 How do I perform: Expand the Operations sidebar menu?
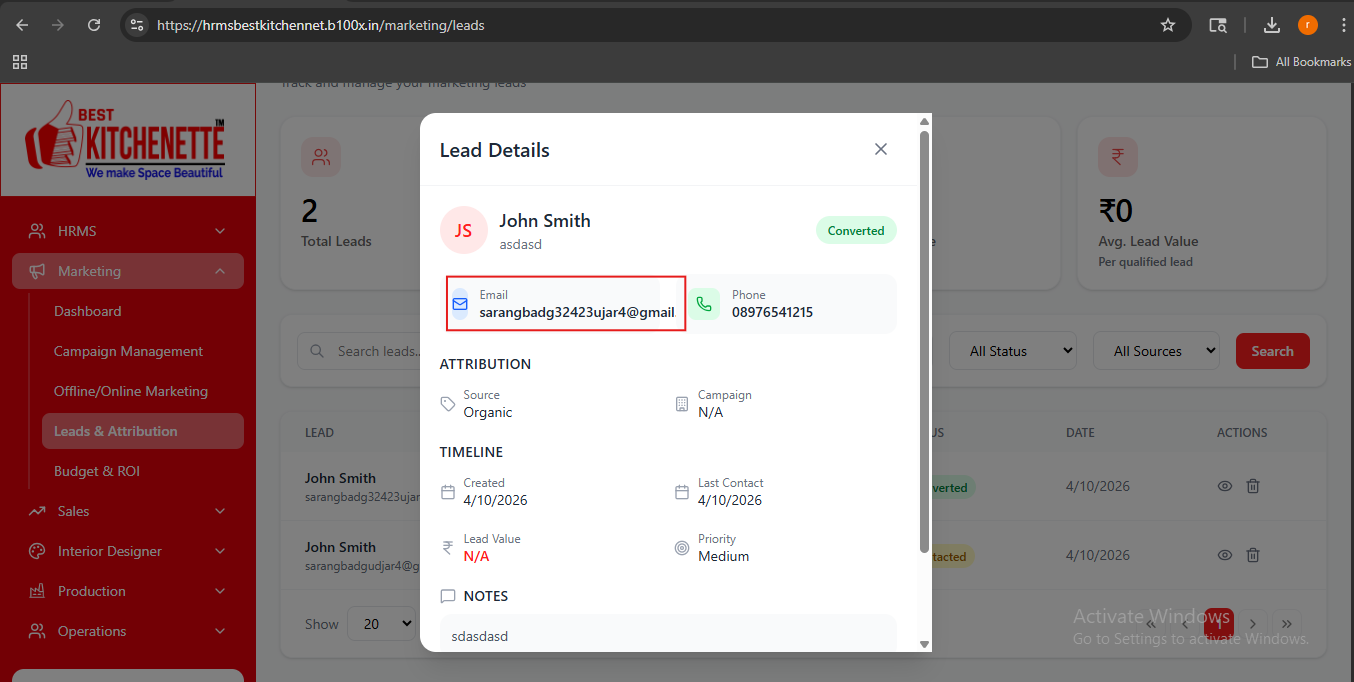pyautogui.click(x=128, y=631)
